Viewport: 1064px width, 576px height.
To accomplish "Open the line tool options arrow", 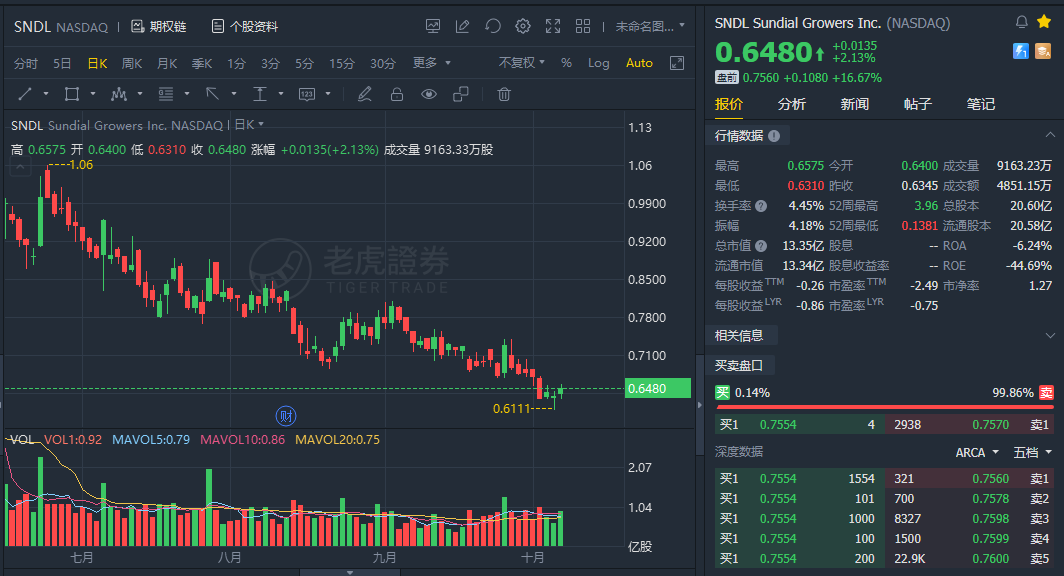I will tap(46, 94).
